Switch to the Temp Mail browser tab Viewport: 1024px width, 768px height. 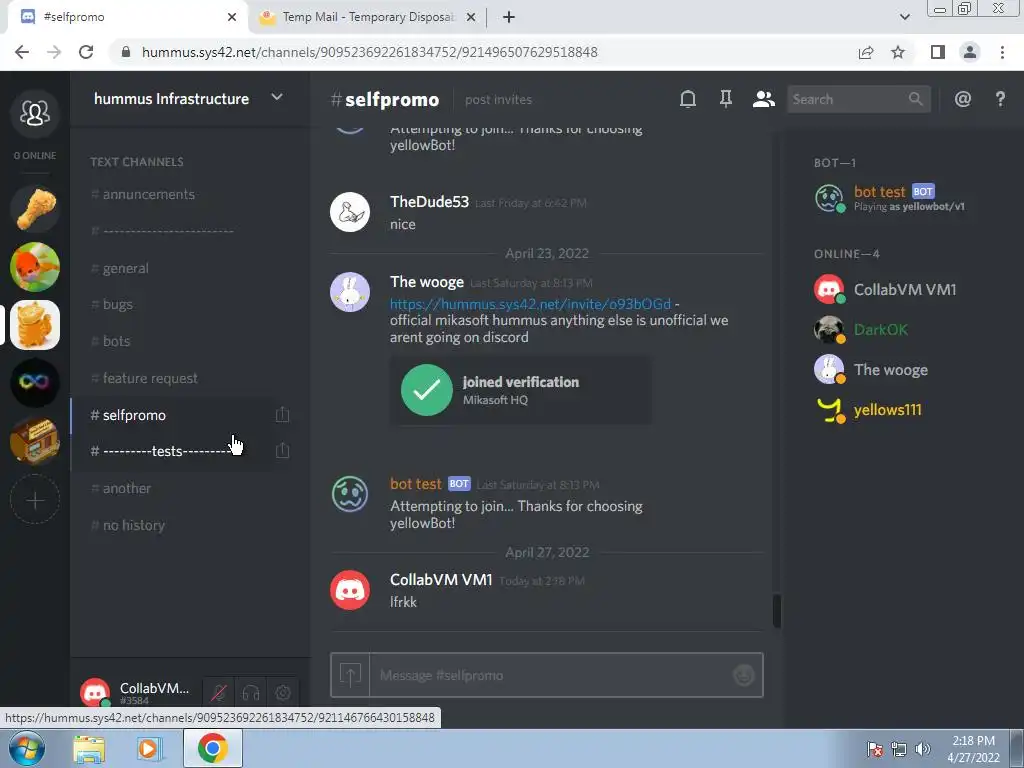(366, 17)
